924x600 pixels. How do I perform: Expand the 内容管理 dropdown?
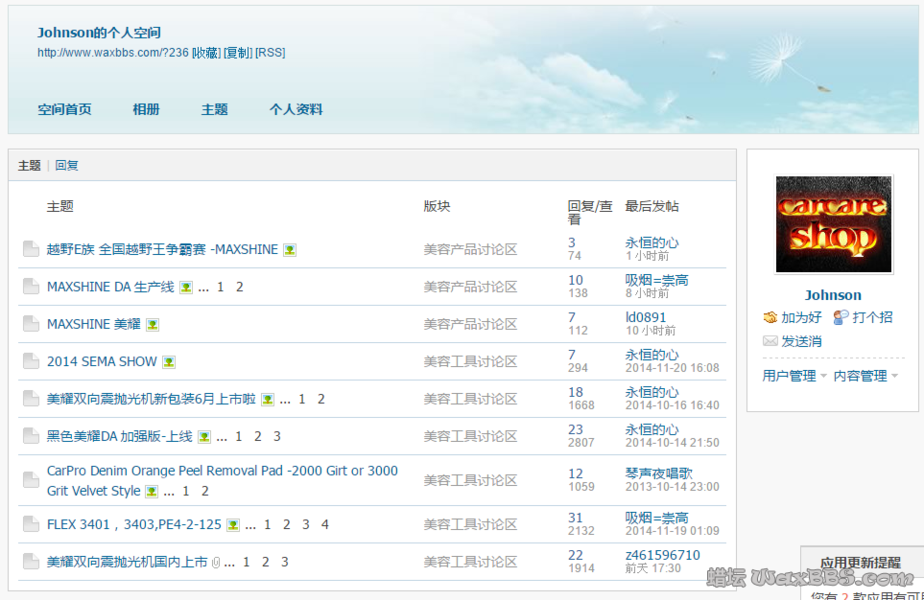(x=866, y=376)
